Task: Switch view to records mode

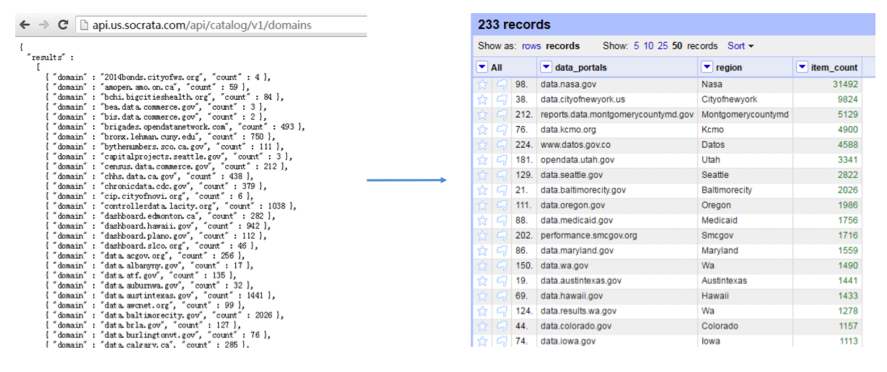Action: 562,46
